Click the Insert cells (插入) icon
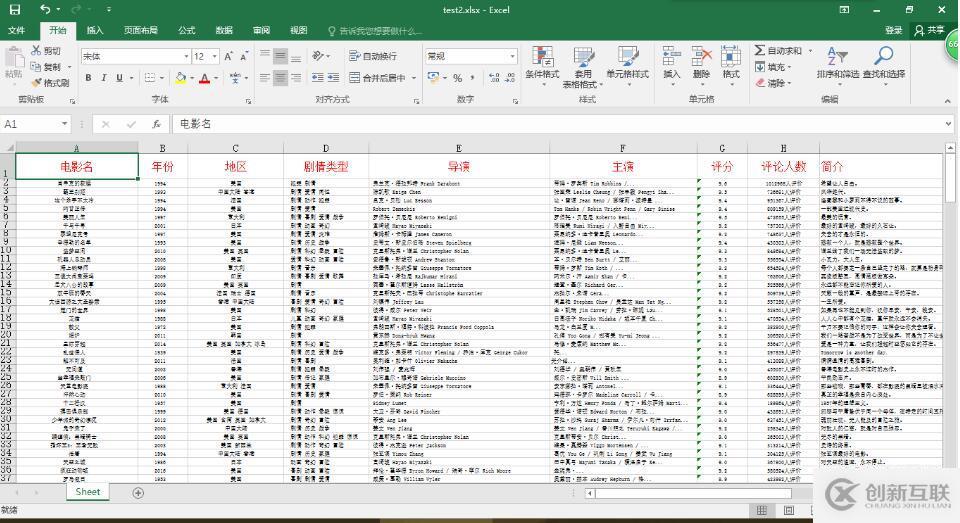 [671, 56]
